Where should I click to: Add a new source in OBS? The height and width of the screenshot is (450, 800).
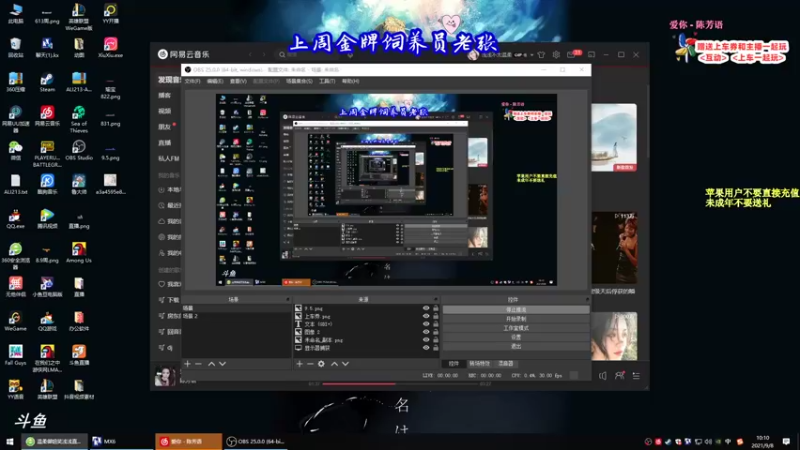pos(299,364)
